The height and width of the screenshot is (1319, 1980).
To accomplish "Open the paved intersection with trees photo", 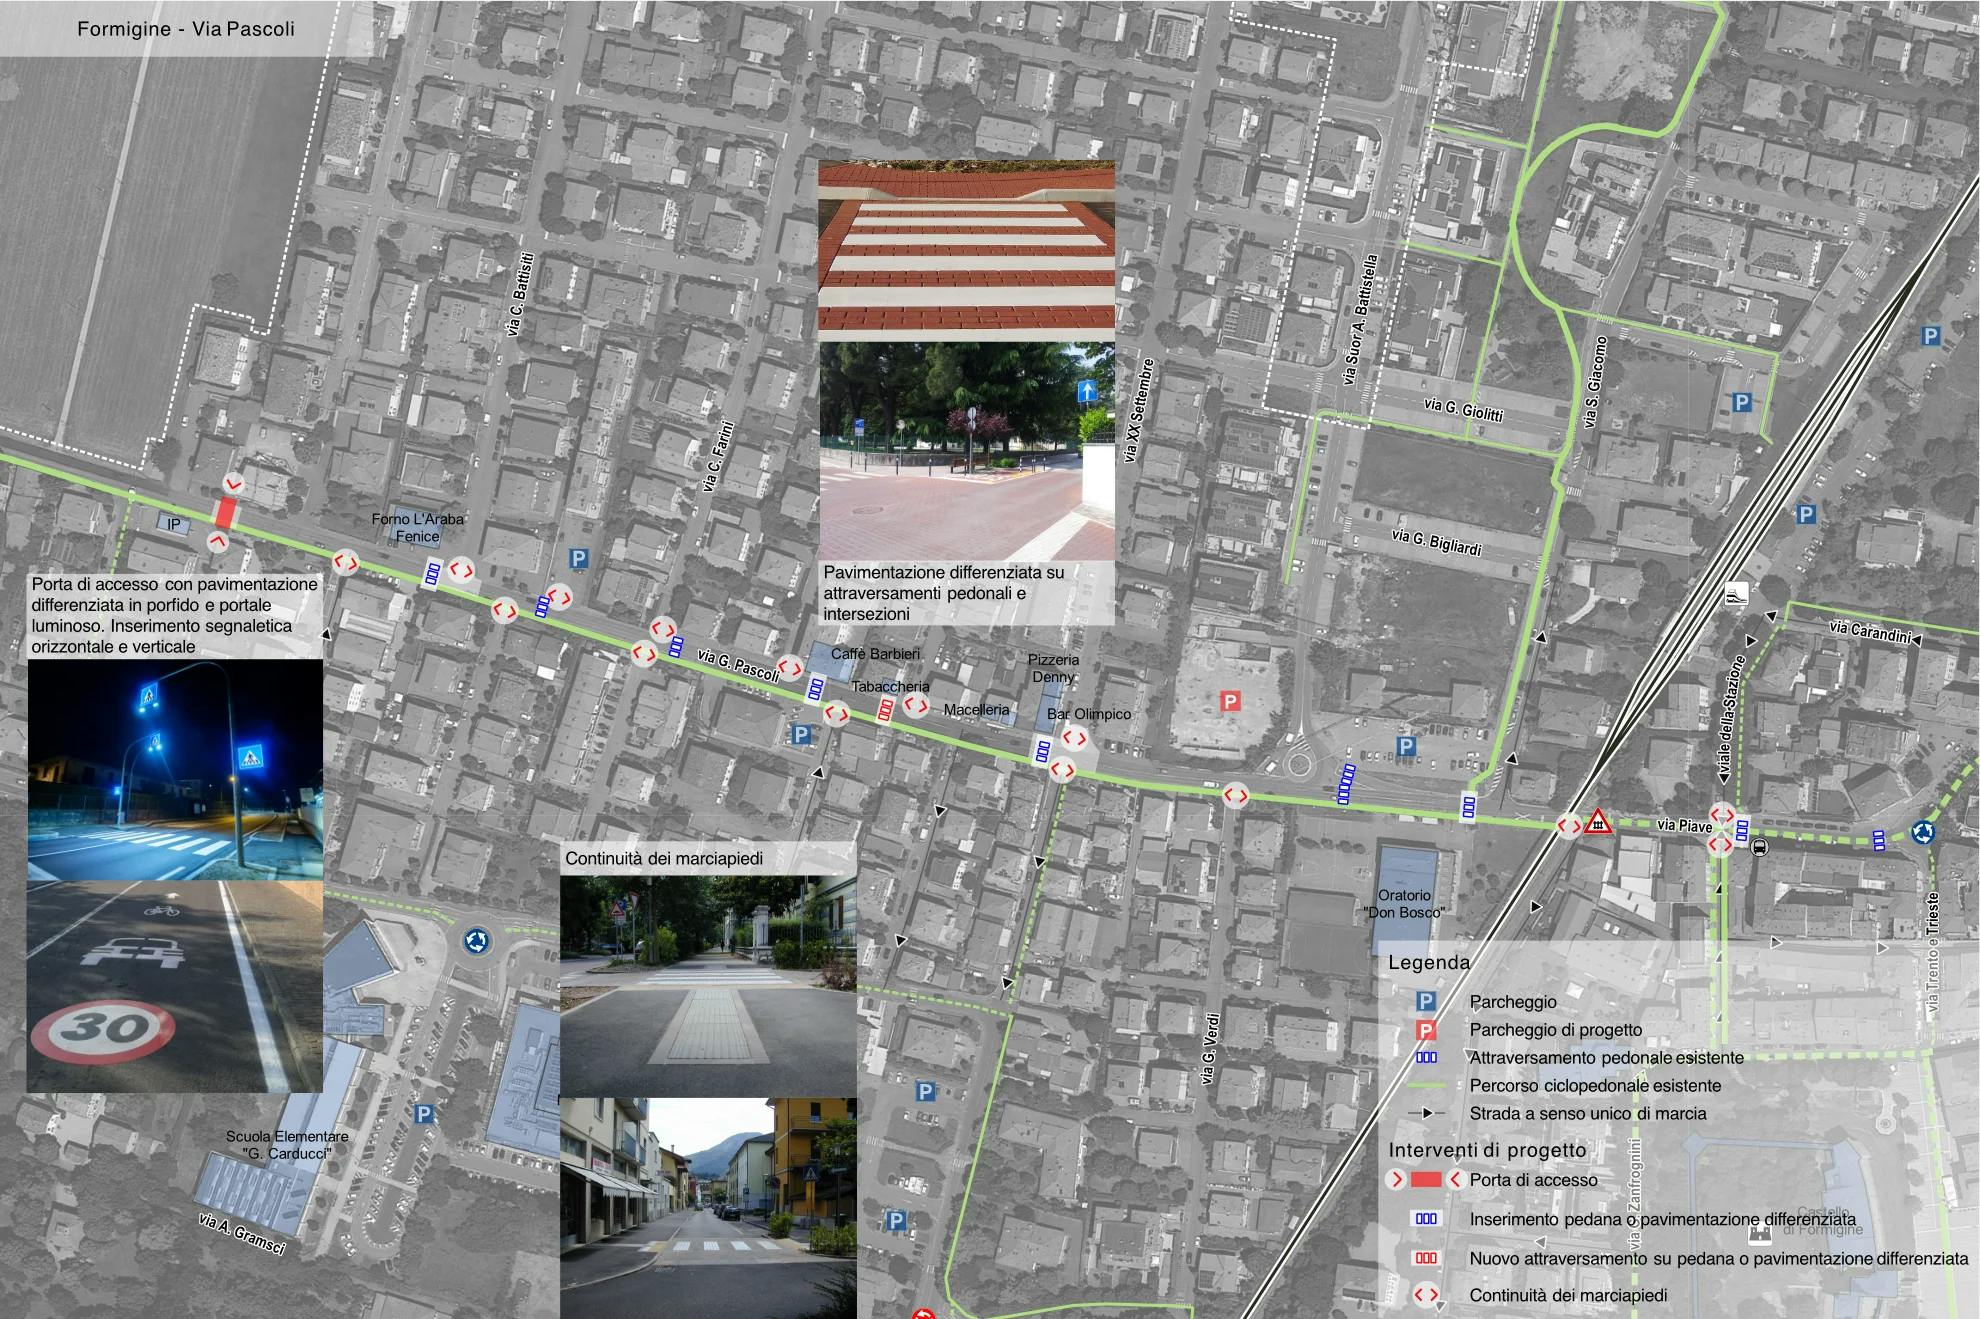I will [966, 451].
